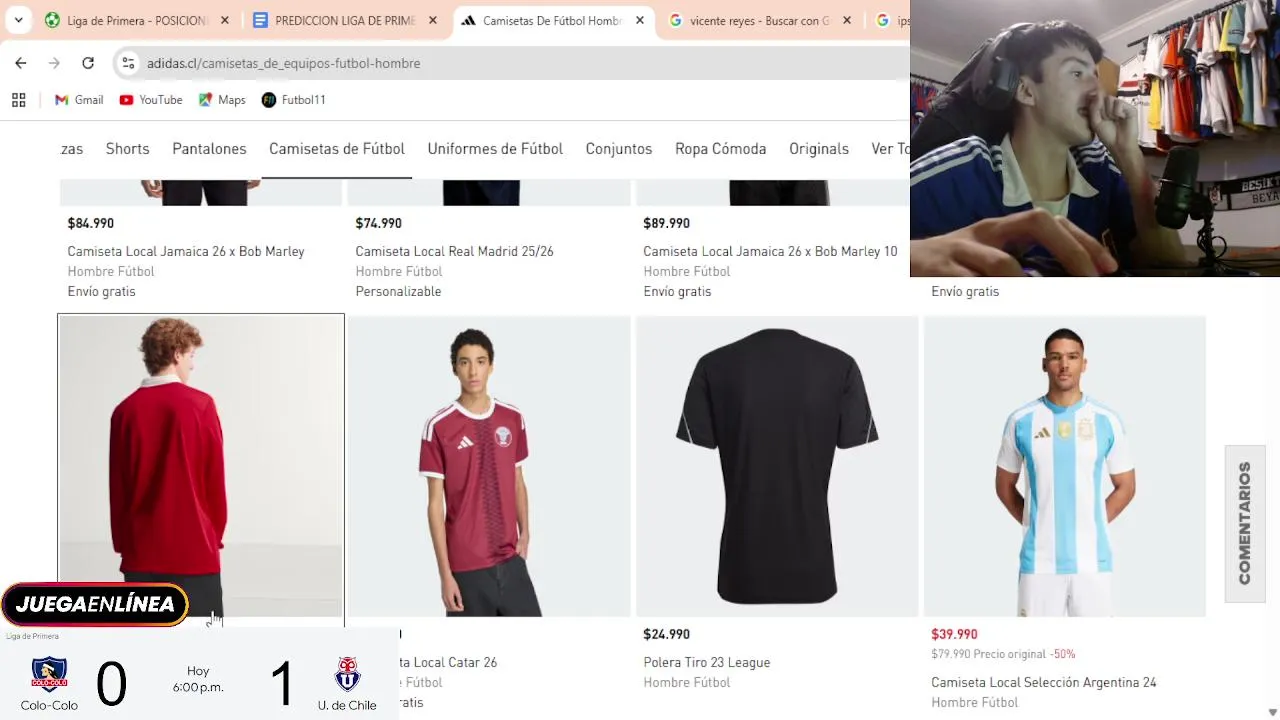Open Camiseta Local Selección Argentina 24 link
The height and width of the screenshot is (720, 1280).
tap(1043, 682)
